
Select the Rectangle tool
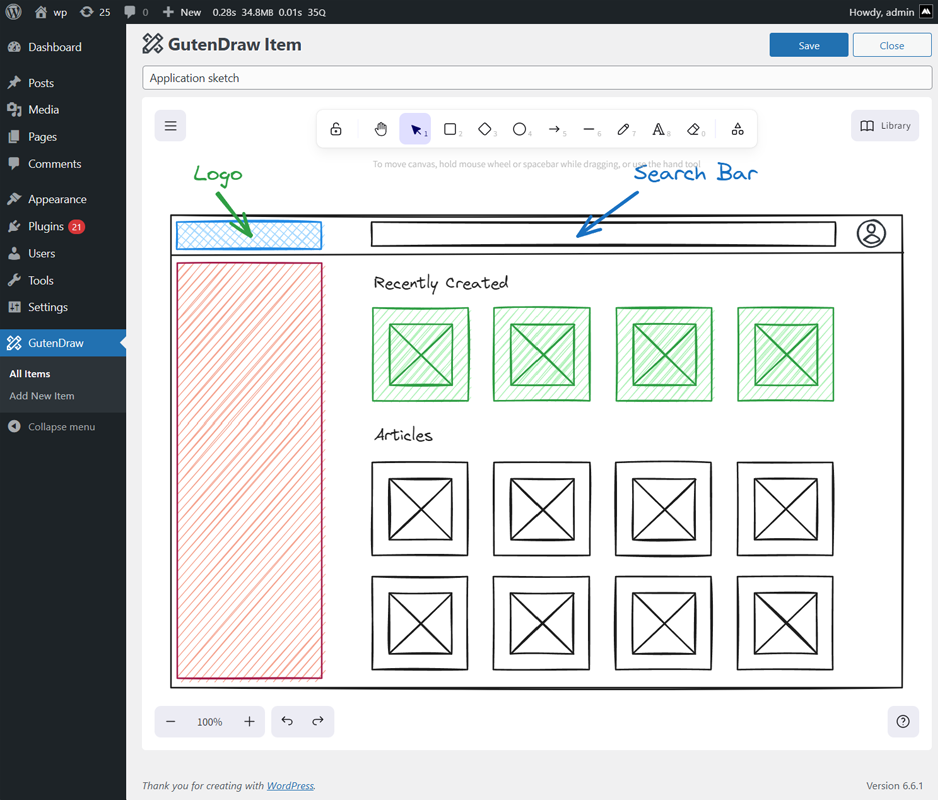coord(450,129)
